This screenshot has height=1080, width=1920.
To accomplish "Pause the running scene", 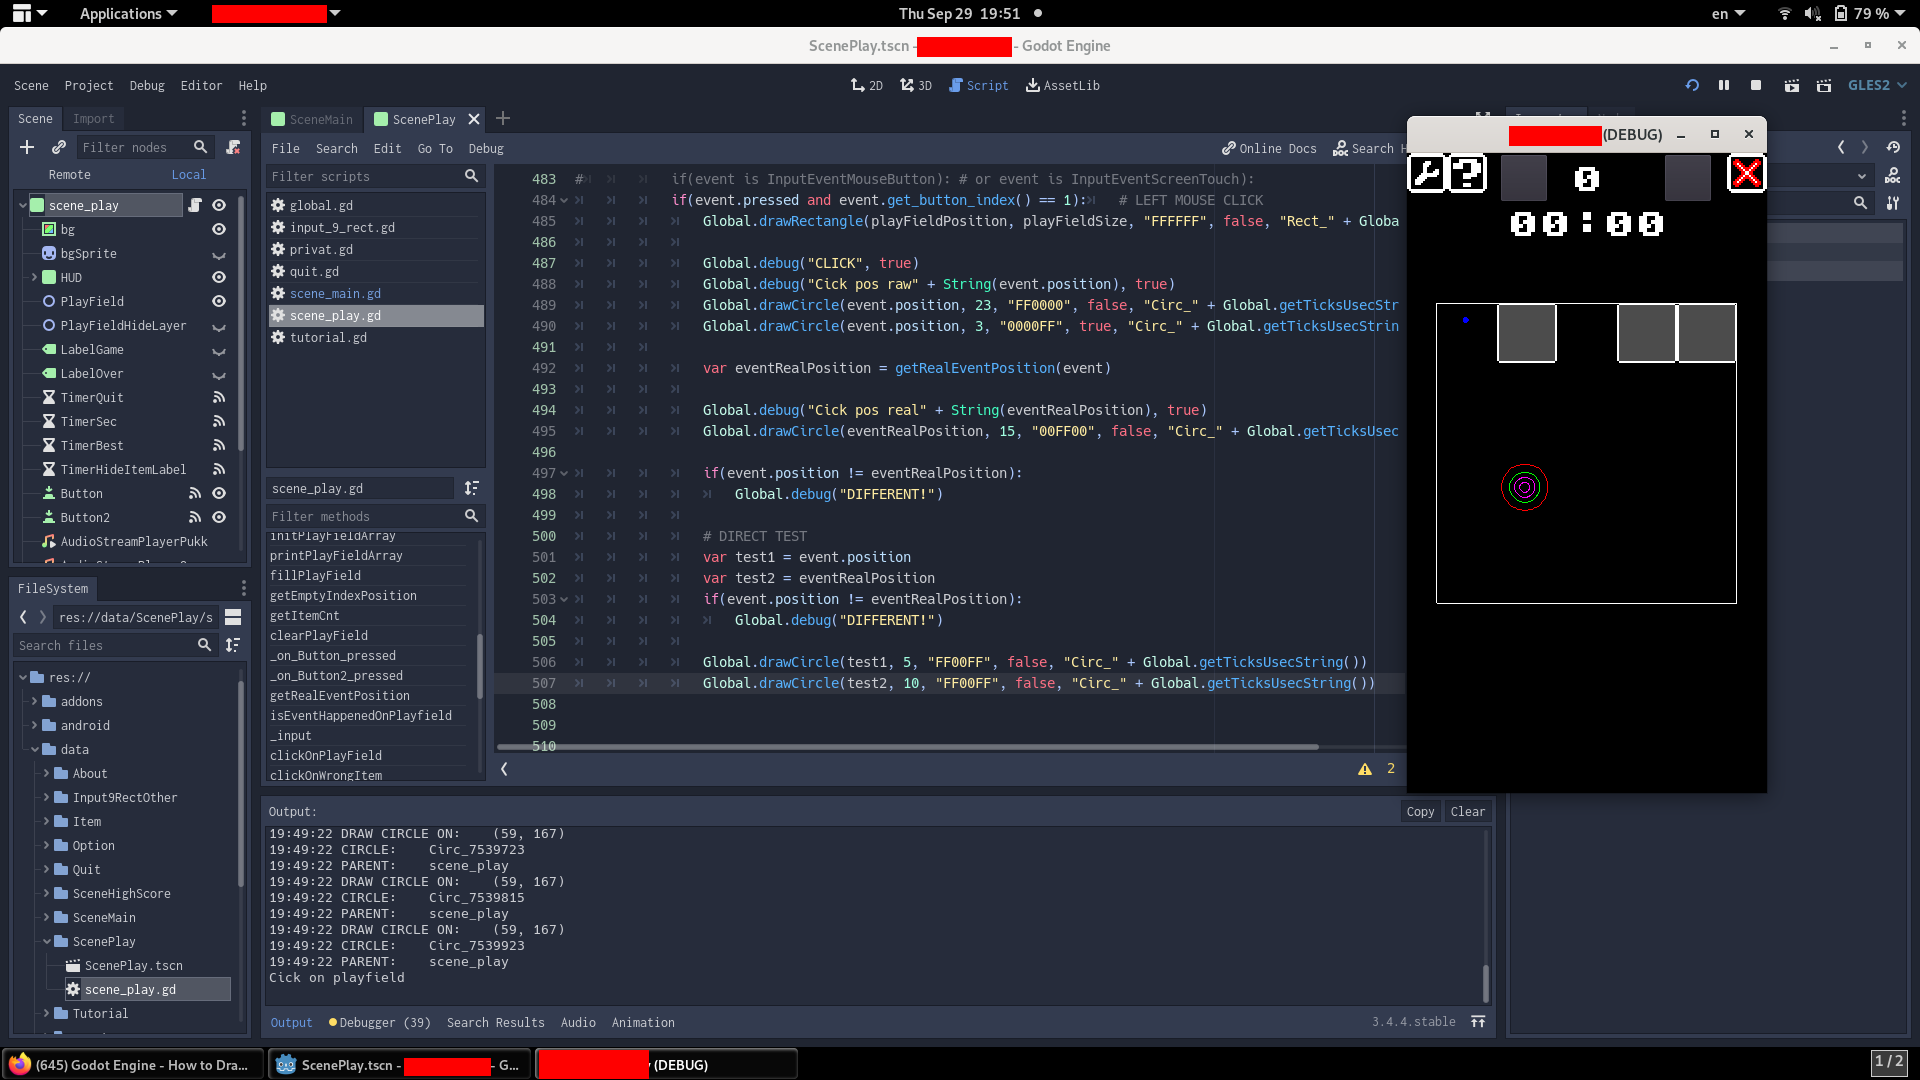I will [1724, 85].
